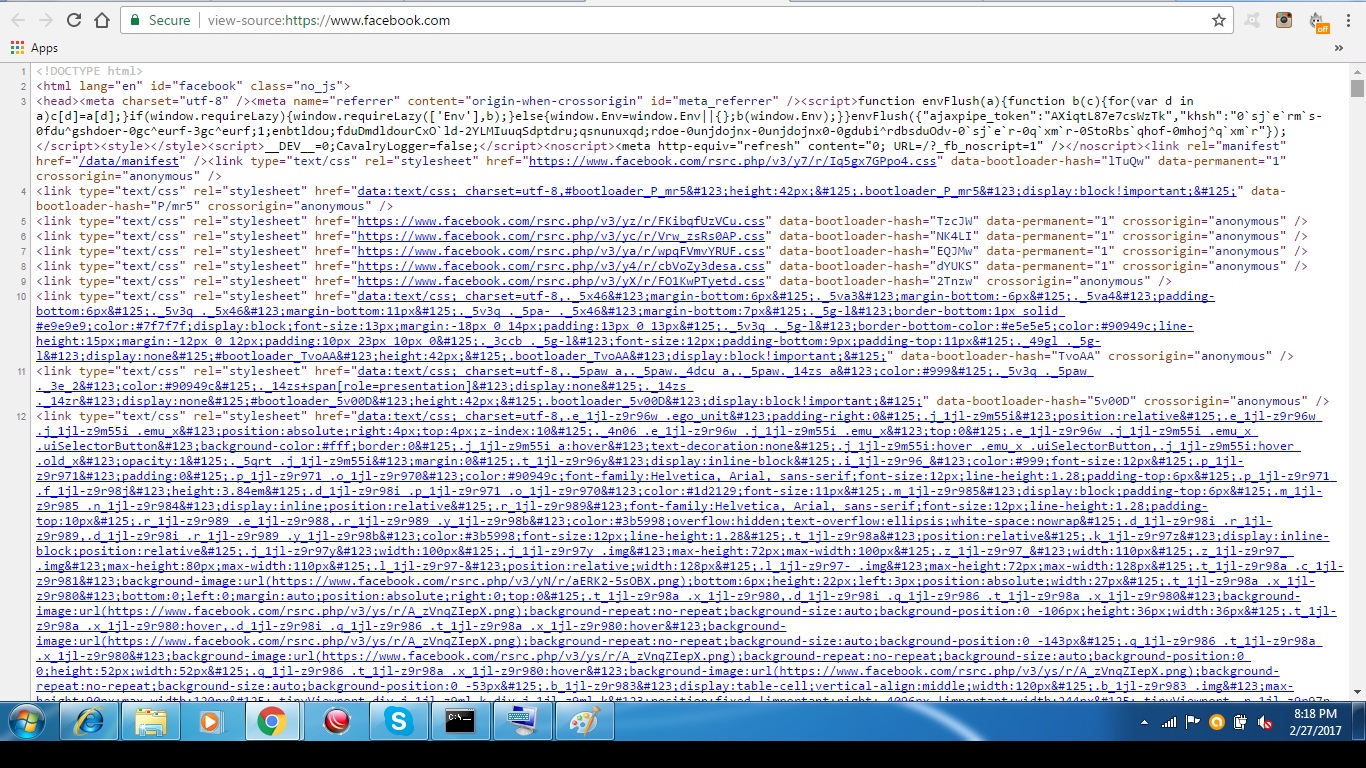The height and width of the screenshot is (768, 1366).
Task: Click the vertical scrollbar up arrow
Action: coord(1357,72)
